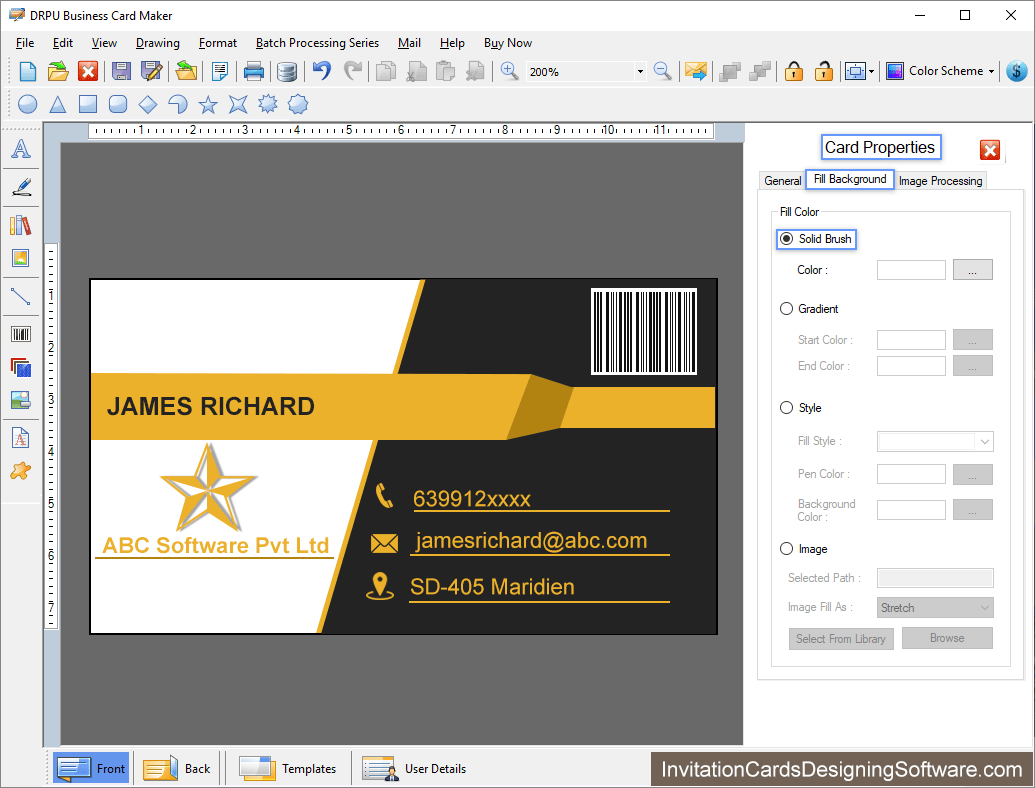Select the Library books icon

(21, 225)
